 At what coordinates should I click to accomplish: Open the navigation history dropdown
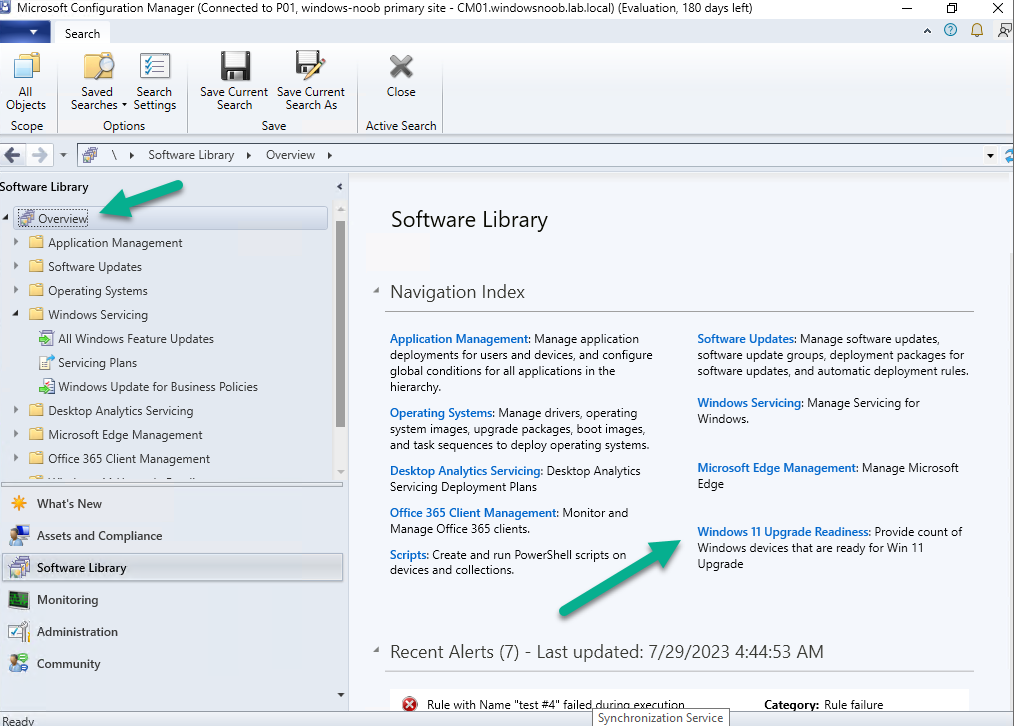(x=63, y=155)
